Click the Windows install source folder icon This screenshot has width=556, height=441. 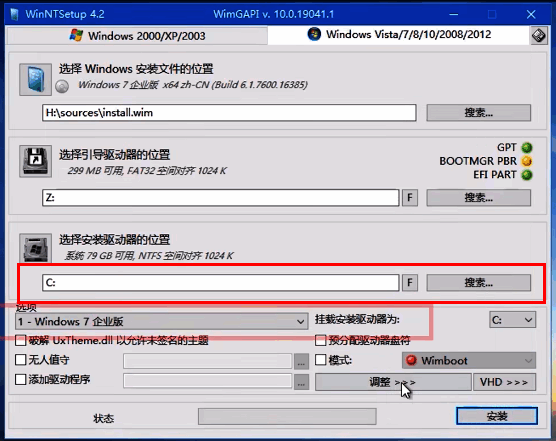point(35,80)
